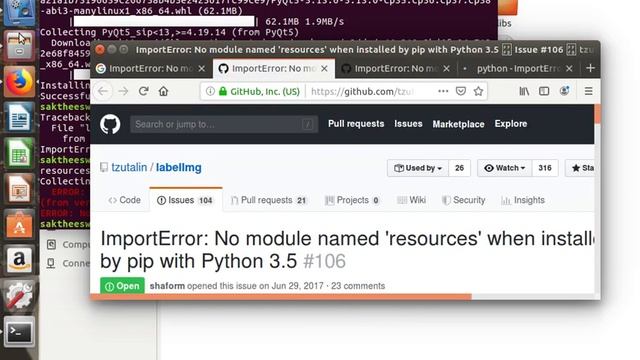Open the Amazon launcher in dock

pos(19,260)
